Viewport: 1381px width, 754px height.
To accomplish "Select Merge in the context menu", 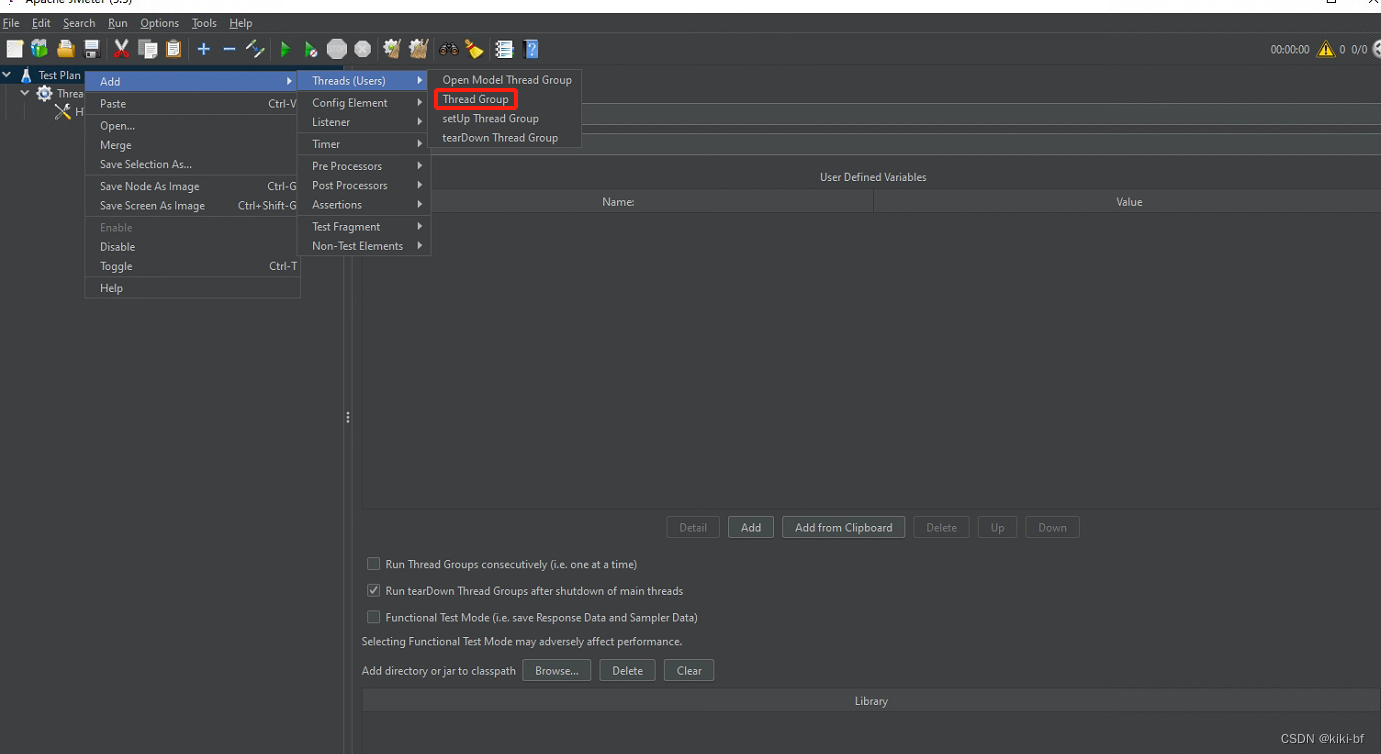I will pos(192,145).
